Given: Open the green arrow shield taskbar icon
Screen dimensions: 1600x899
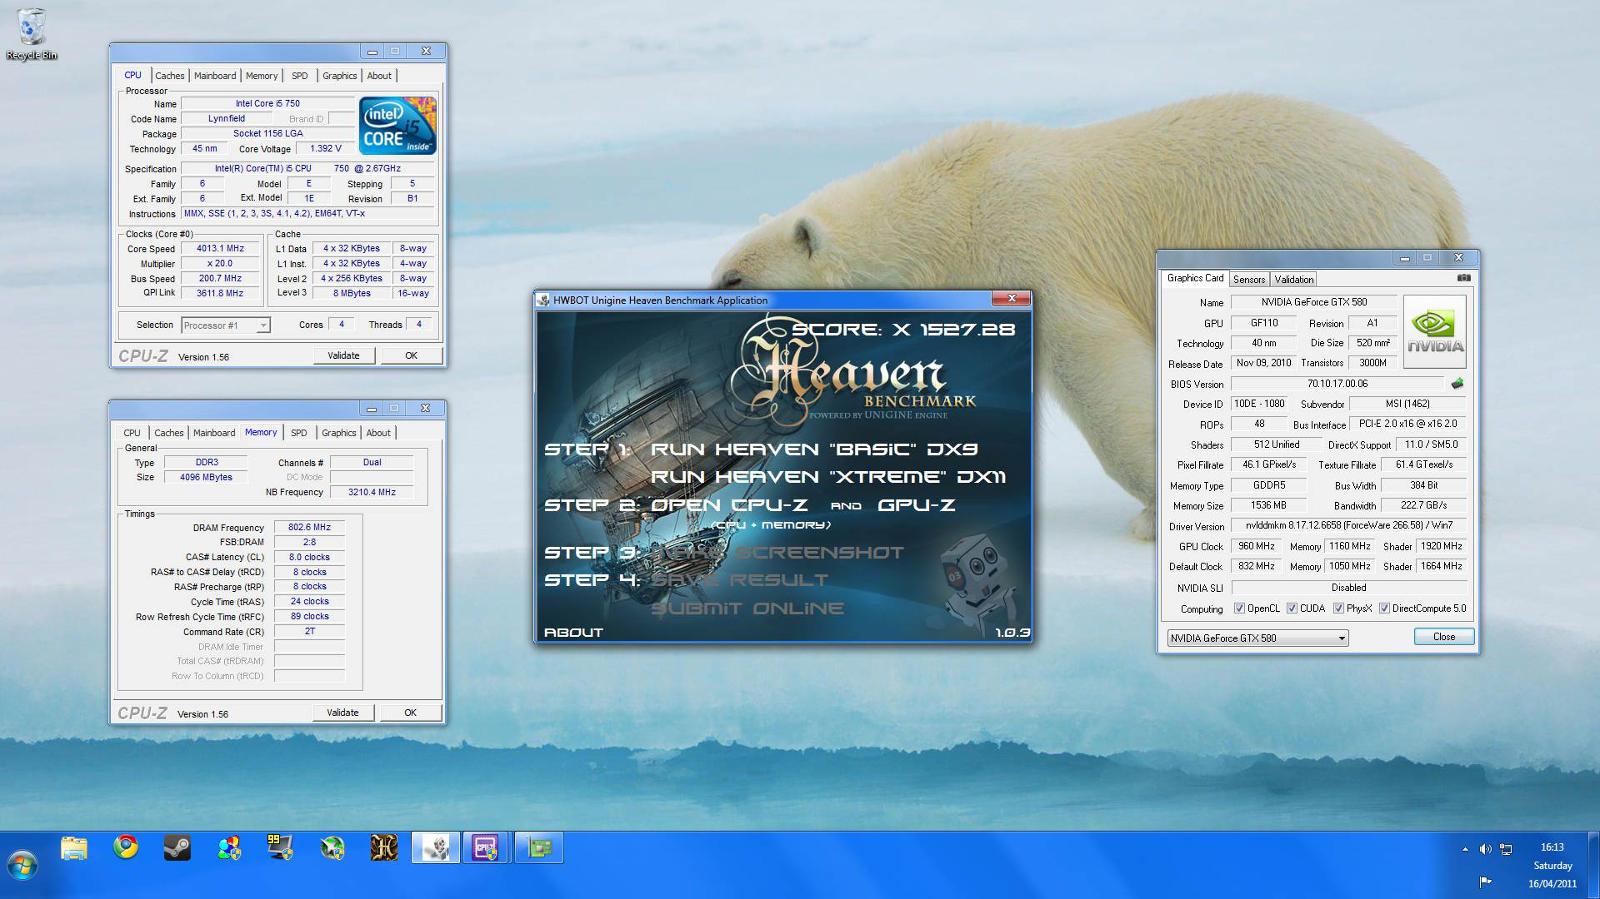Looking at the screenshot, I should [332, 848].
